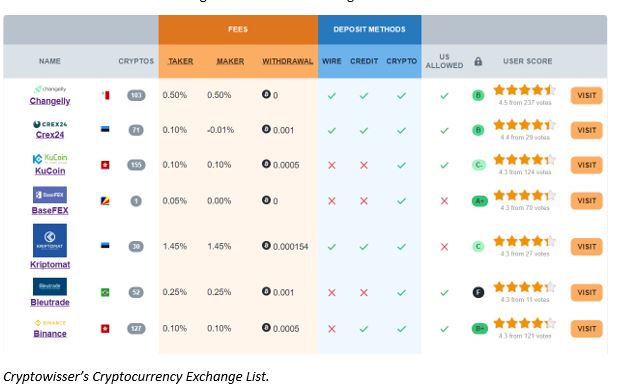Click the 155 cryptos badge for KuCoin
Screen dimensions: 621x390
point(136,165)
